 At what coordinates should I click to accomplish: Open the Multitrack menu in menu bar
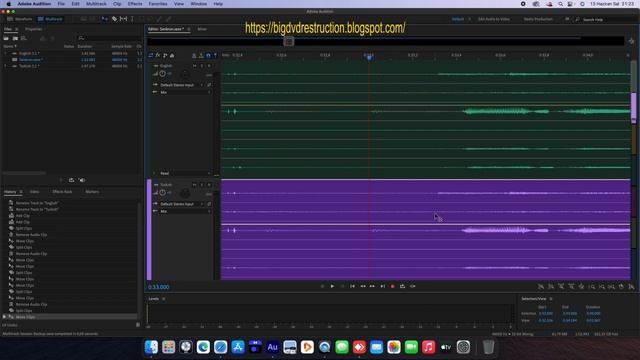click(x=96, y=4)
